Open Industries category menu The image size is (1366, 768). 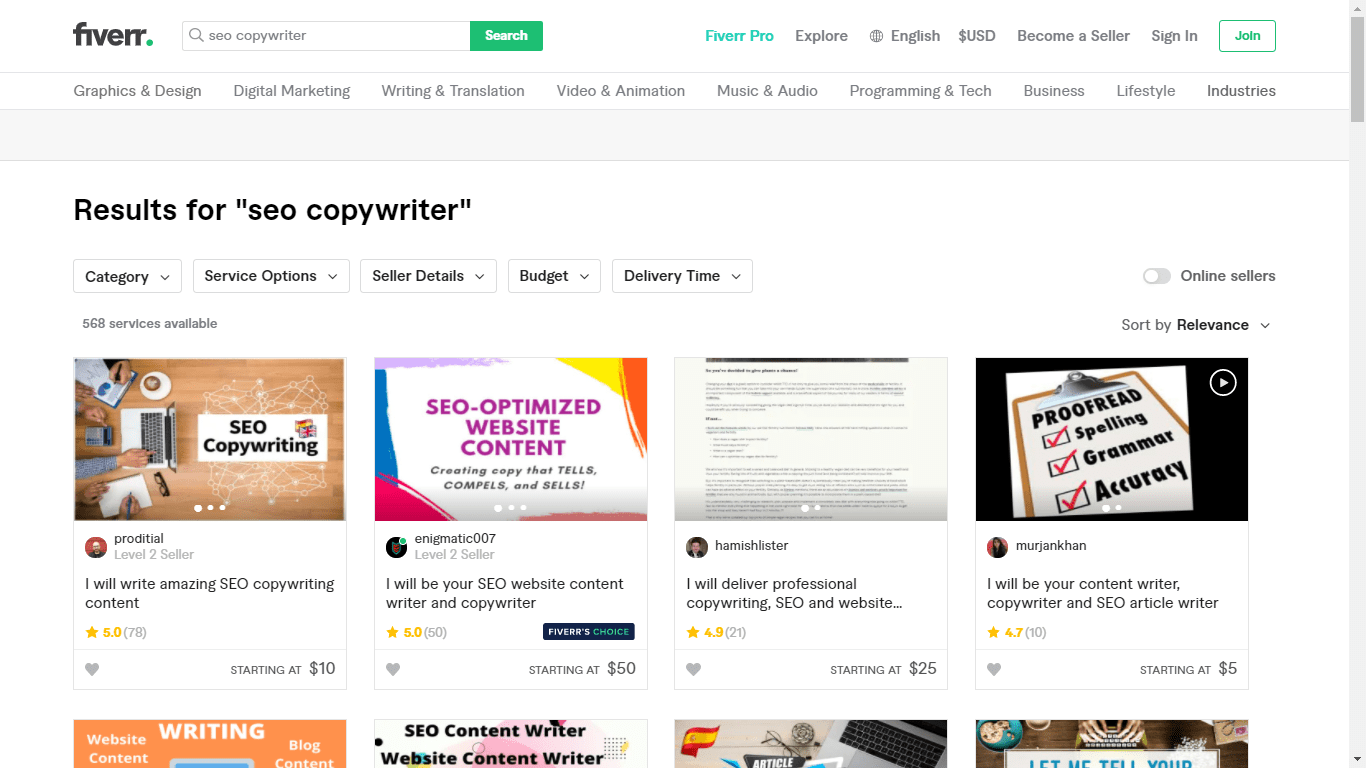[x=1241, y=91]
